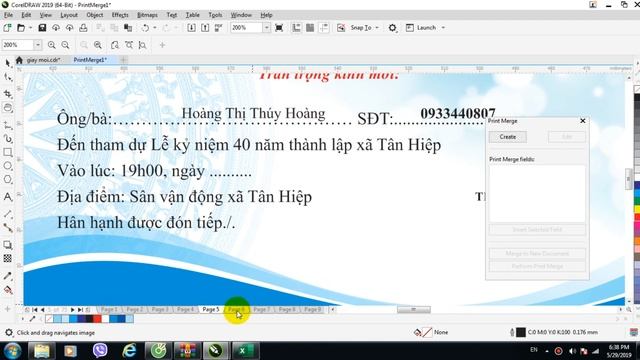The image size is (640, 360).
Task: Expand the Undo history dropdown arrow
Action: pyautogui.click(x=155, y=28)
